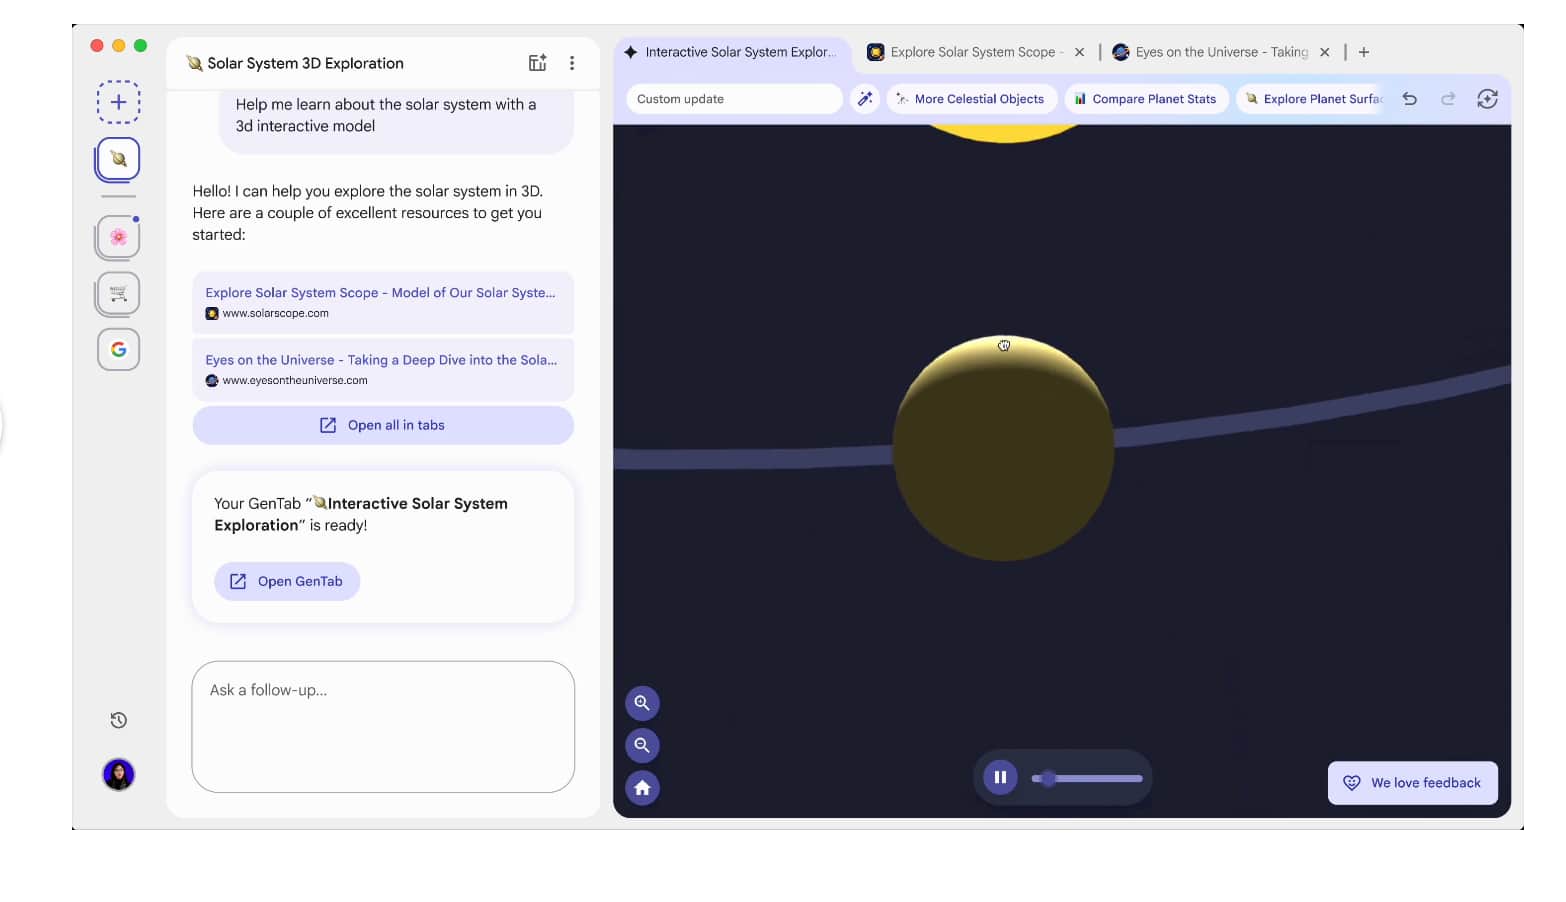Open the Explore Solar System Scope link card
The width and height of the screenshot is (1566, 902).
[383, 302]
